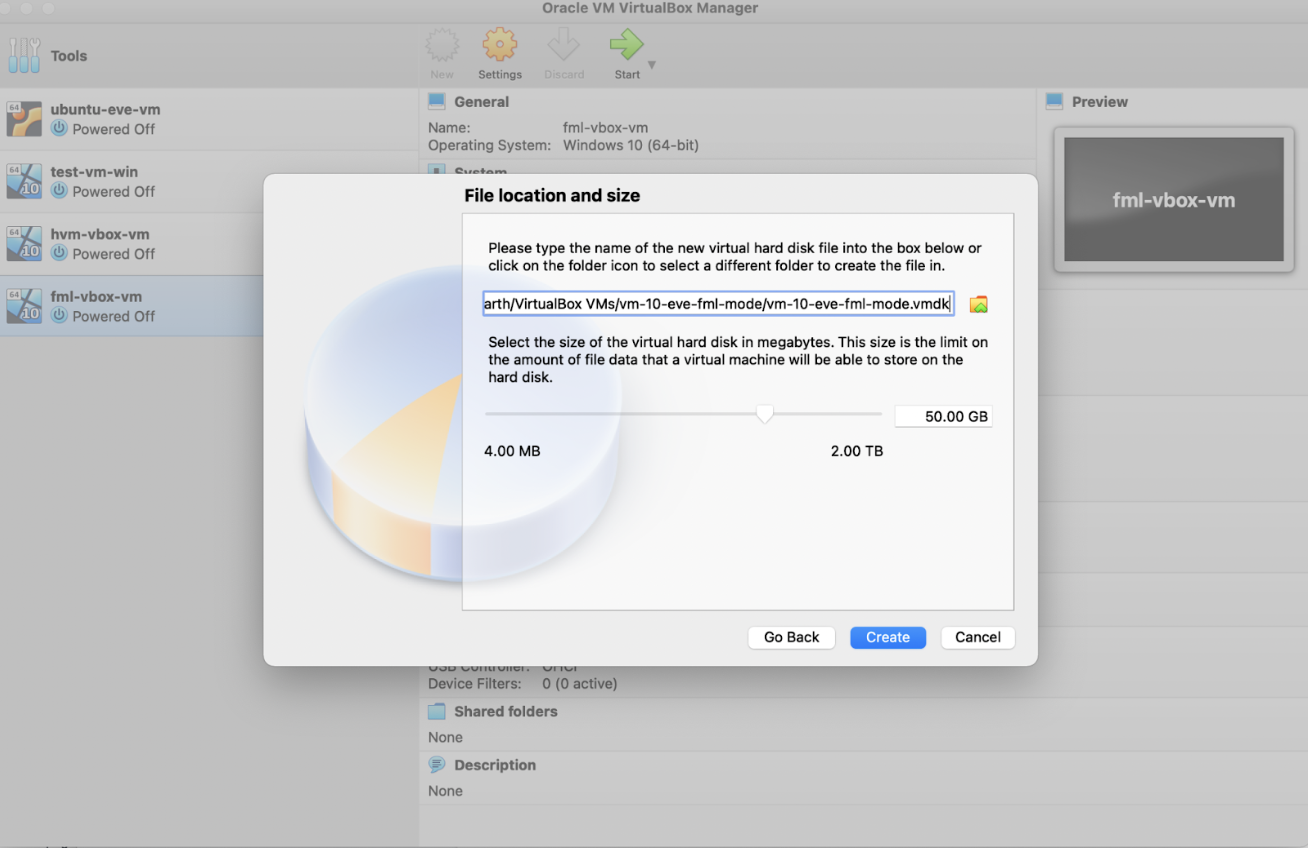Click the General section icon
Viewport: 1314px width, 848px height.
click(x=436, y=101)
